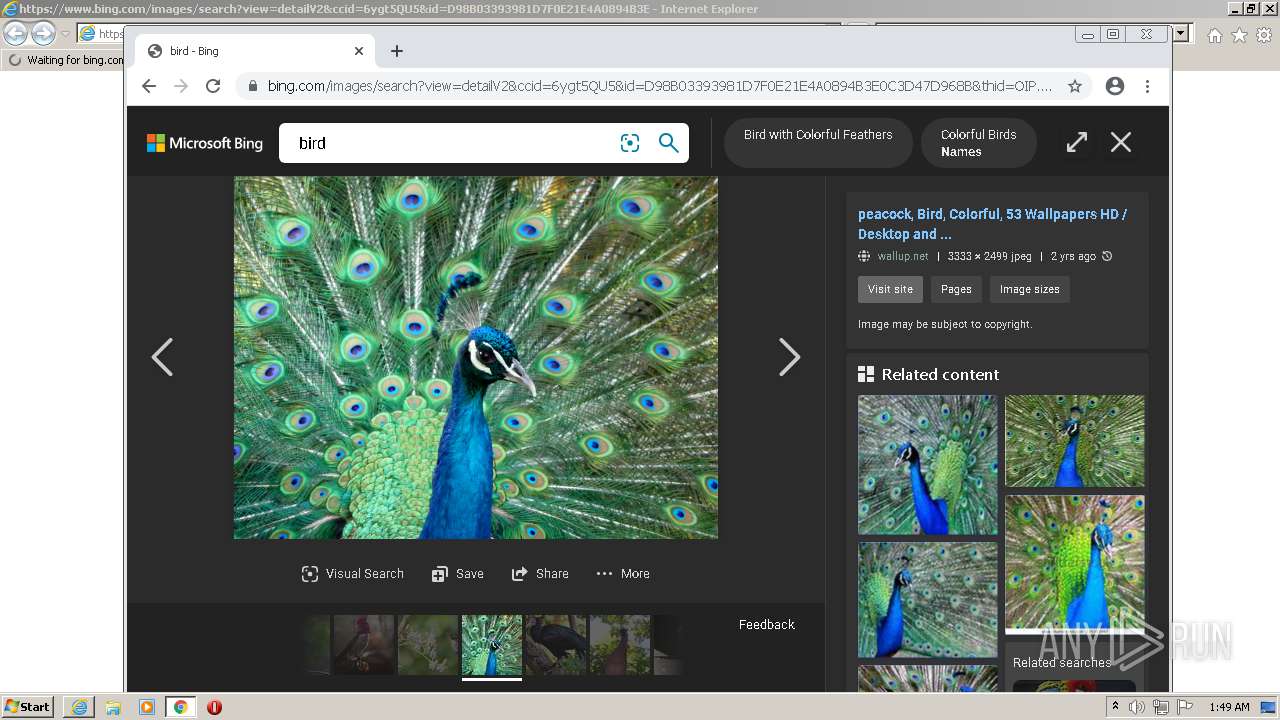Click the Related content heading
The height and width of the screenshot is (720, 1280).
pyautogui.click(x=940, y=374)
